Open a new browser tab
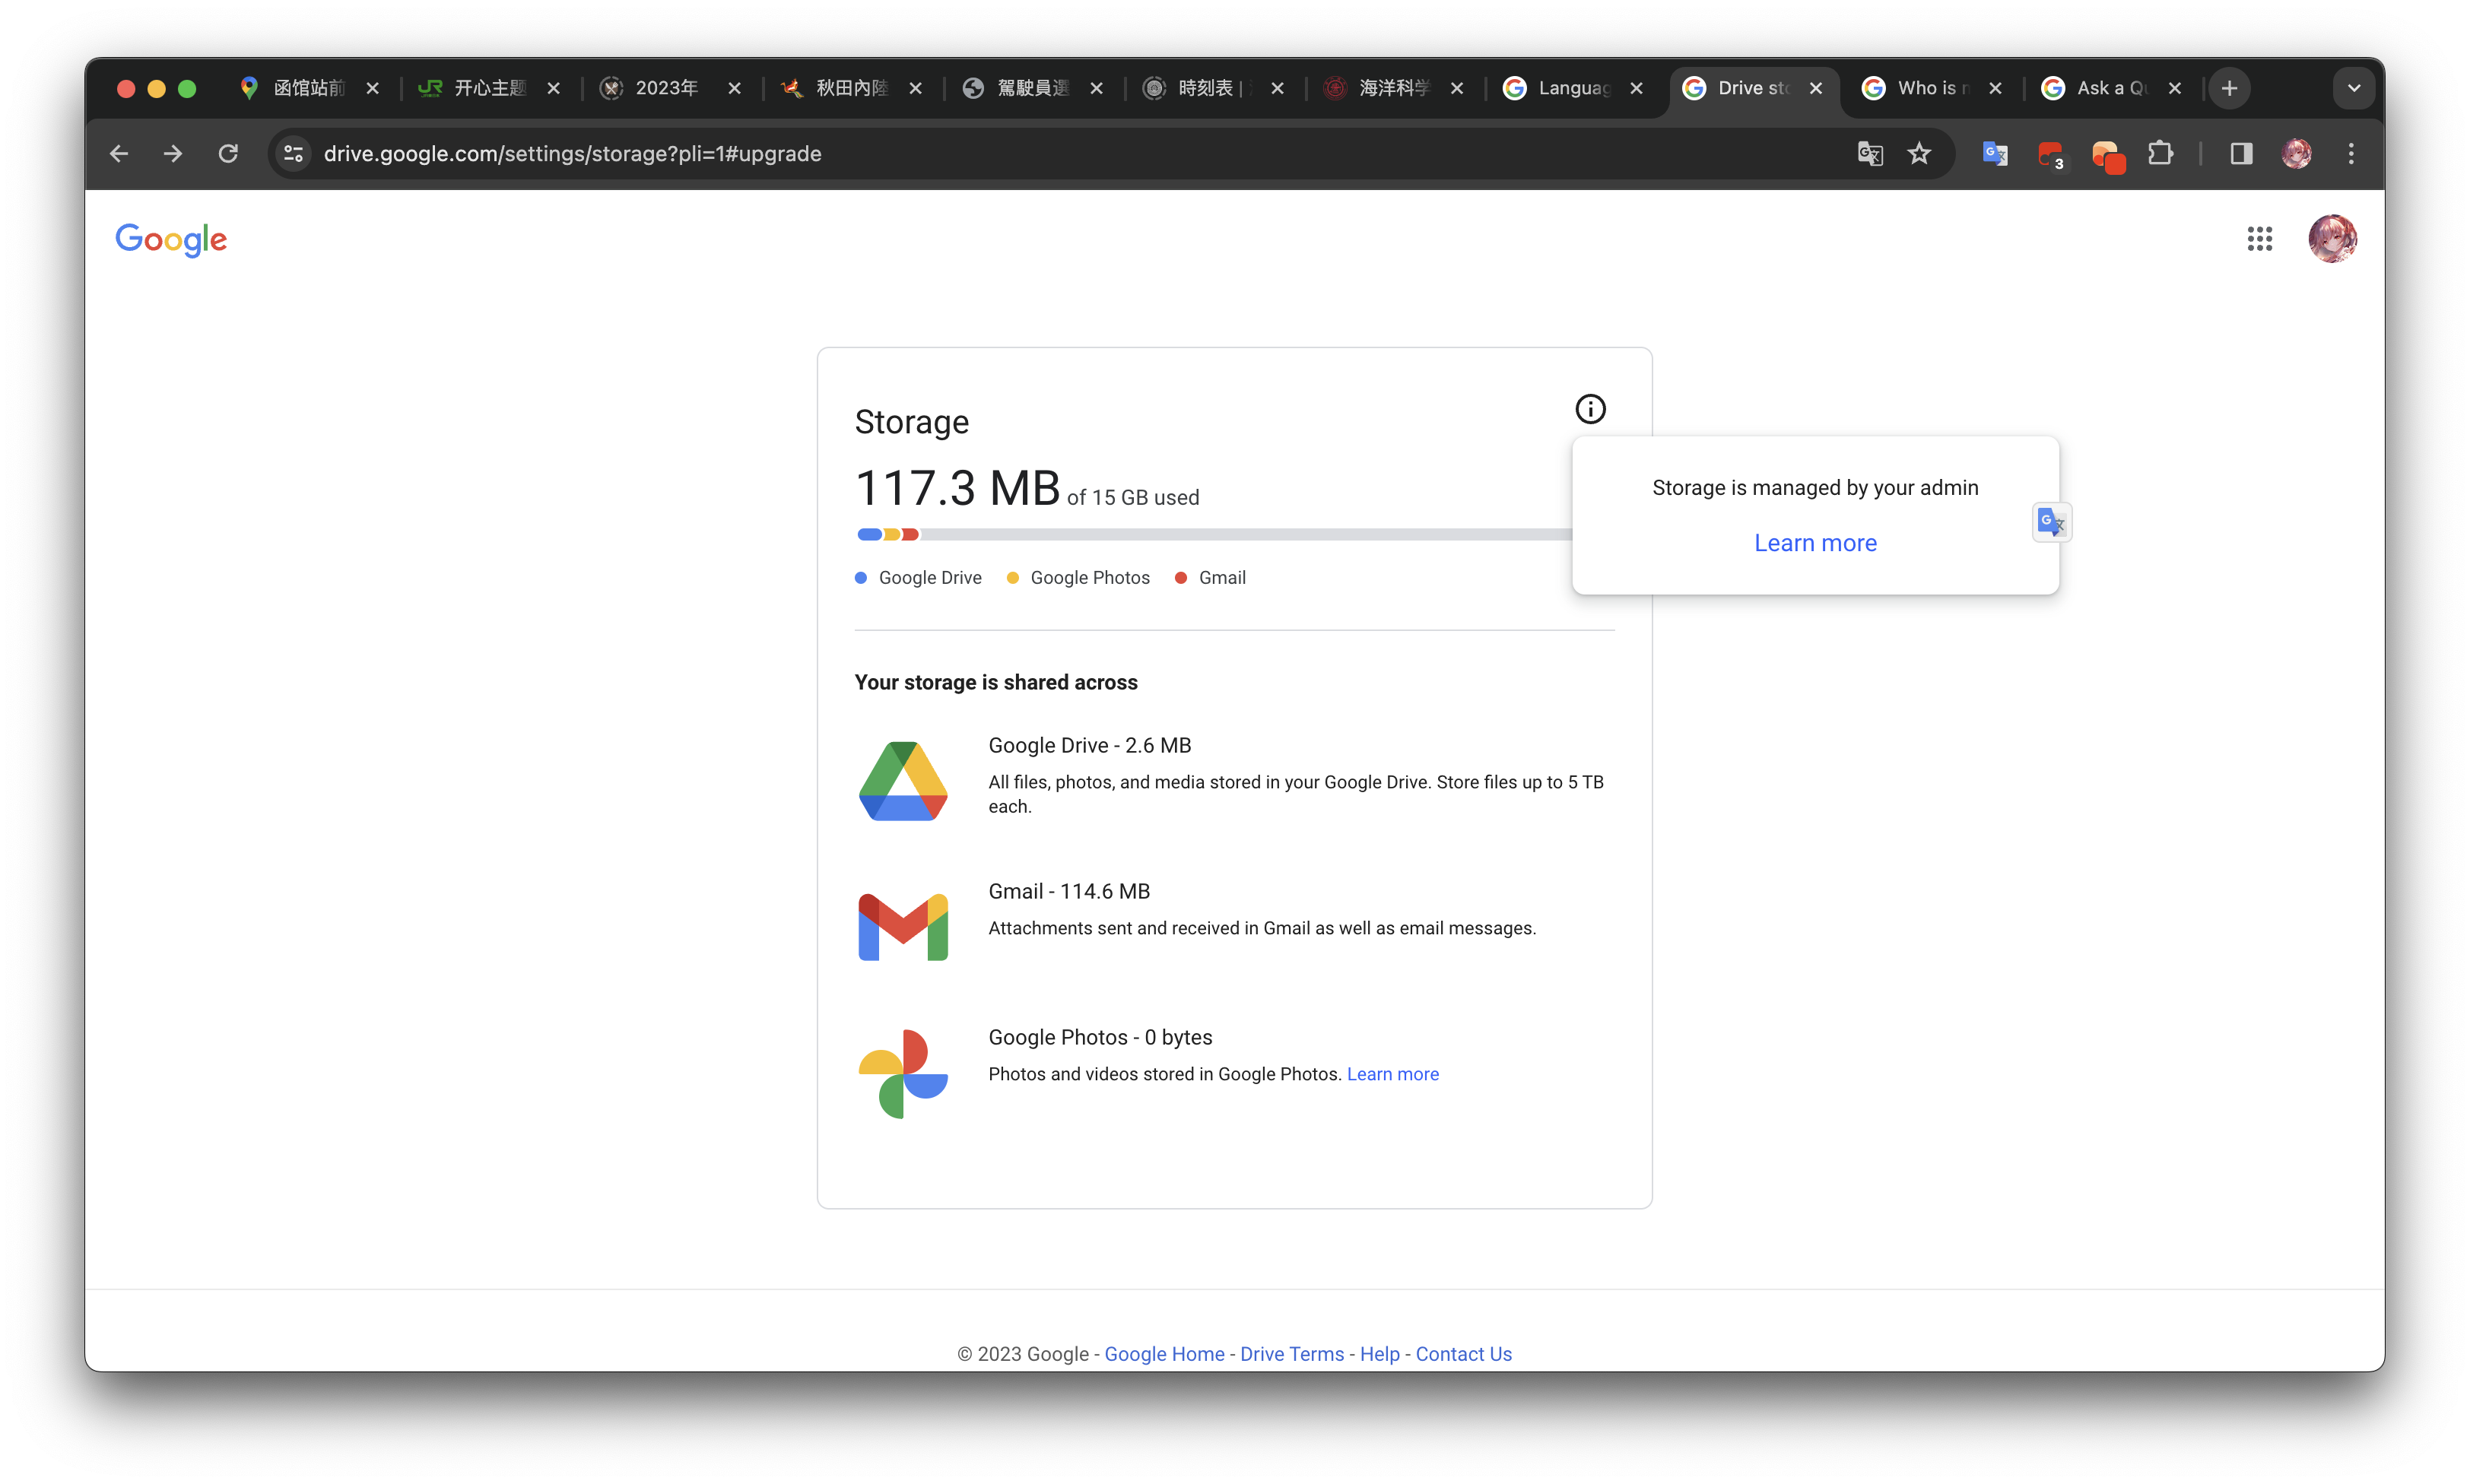 tap(2229, 88)
